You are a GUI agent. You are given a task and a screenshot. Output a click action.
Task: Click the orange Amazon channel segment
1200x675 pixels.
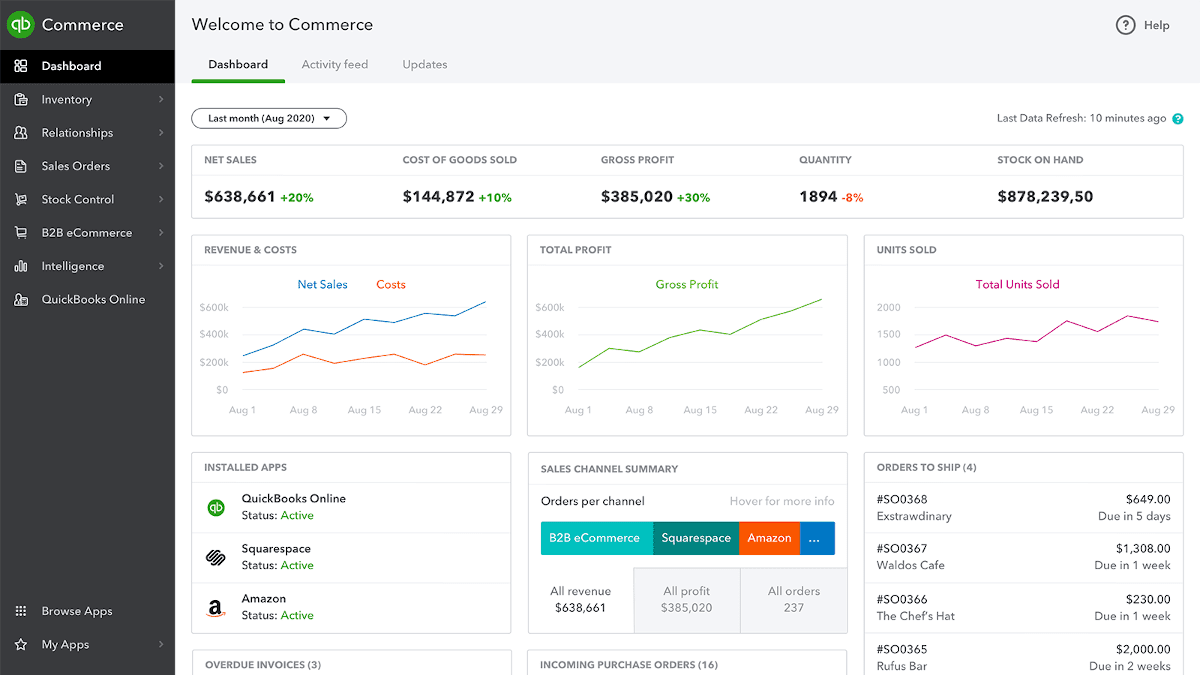click(769, 538)
